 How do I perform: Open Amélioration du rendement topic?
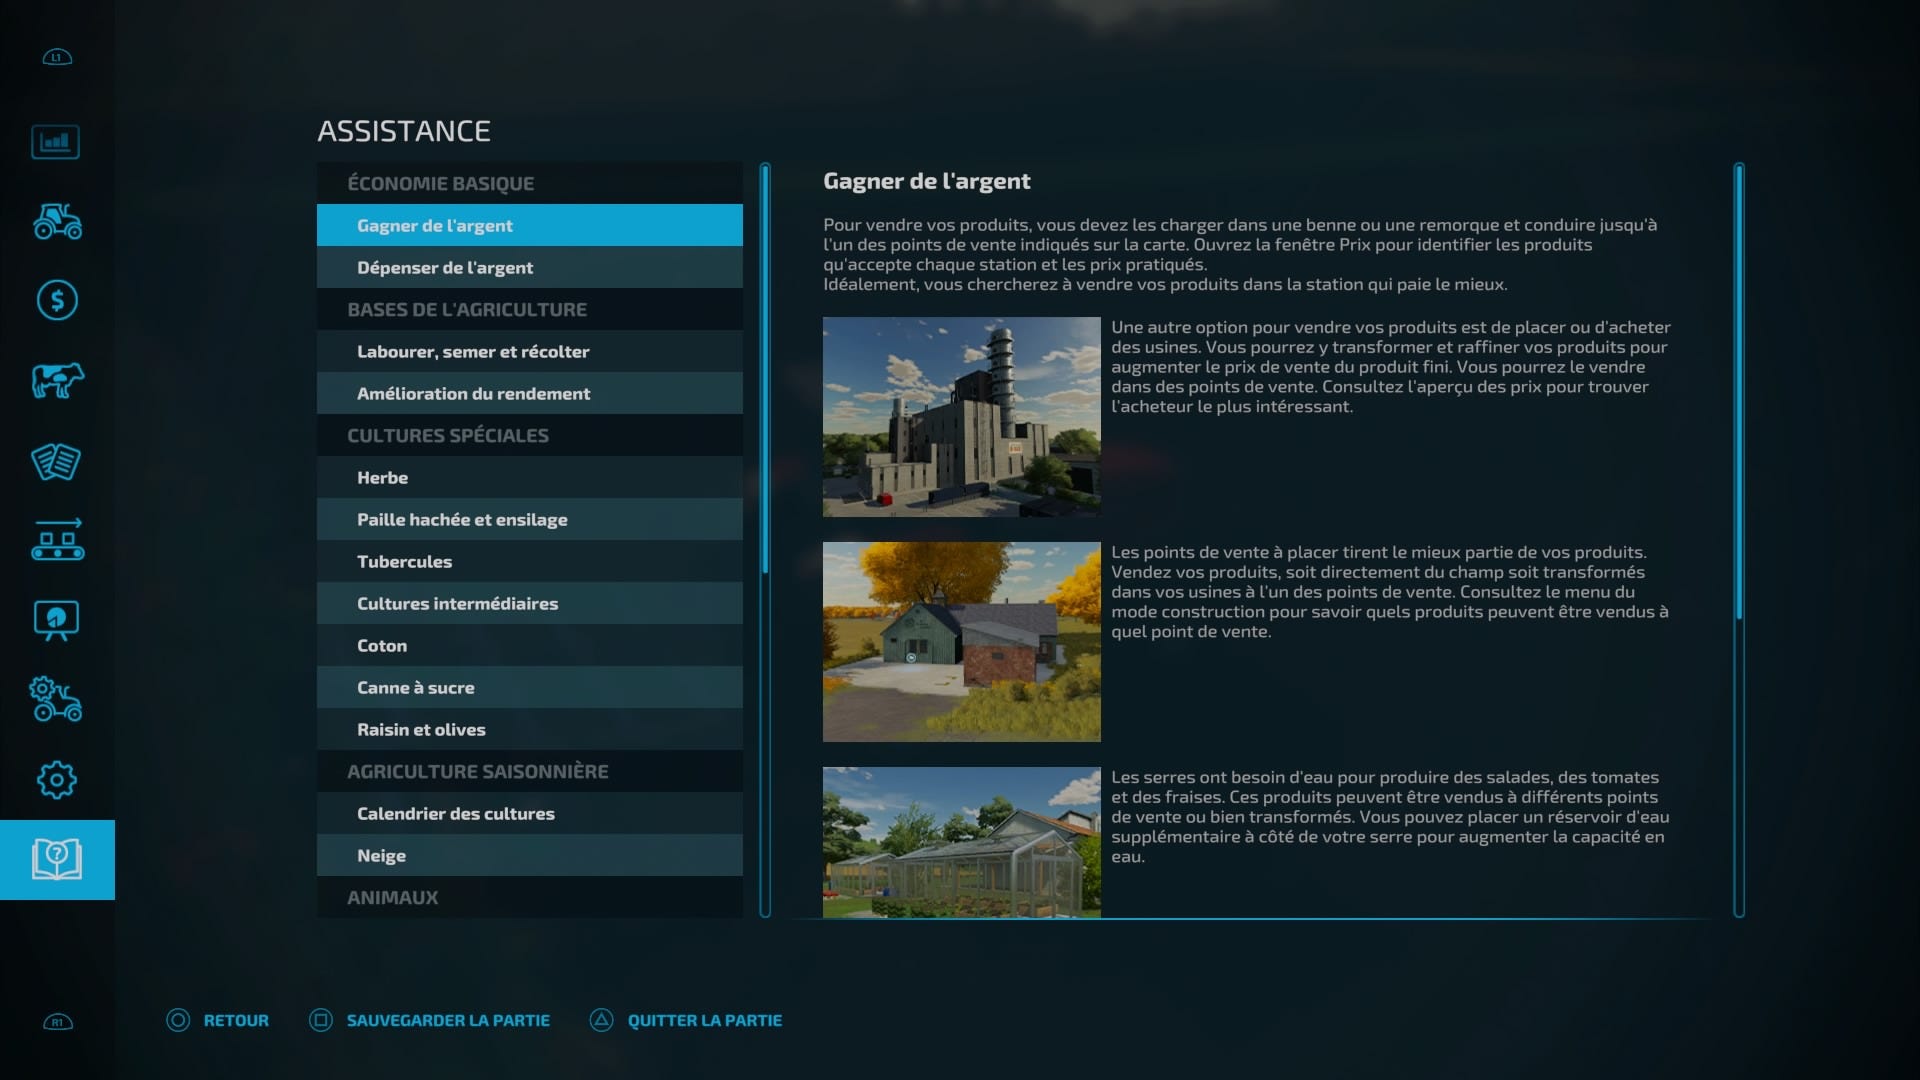(x=530, y=393)
